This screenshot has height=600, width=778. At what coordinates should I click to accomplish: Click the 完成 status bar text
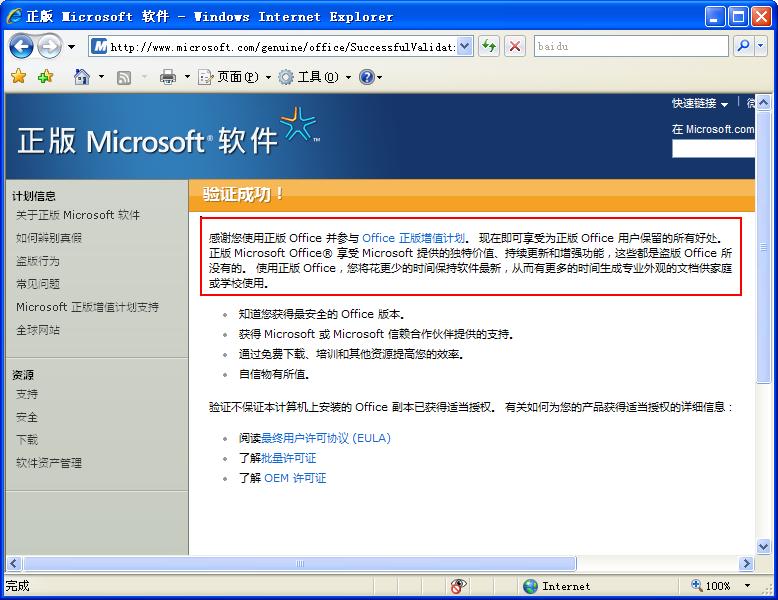[17, 586]
